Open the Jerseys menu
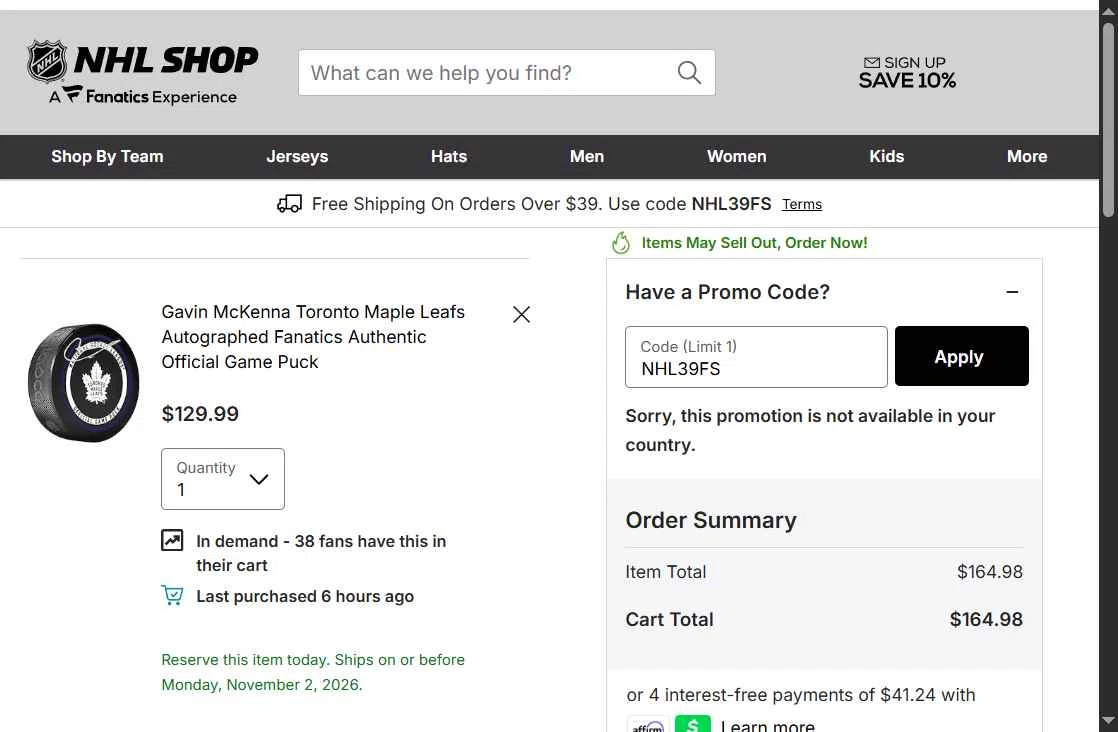This screenshot has width=1118, height=732. 297,157
